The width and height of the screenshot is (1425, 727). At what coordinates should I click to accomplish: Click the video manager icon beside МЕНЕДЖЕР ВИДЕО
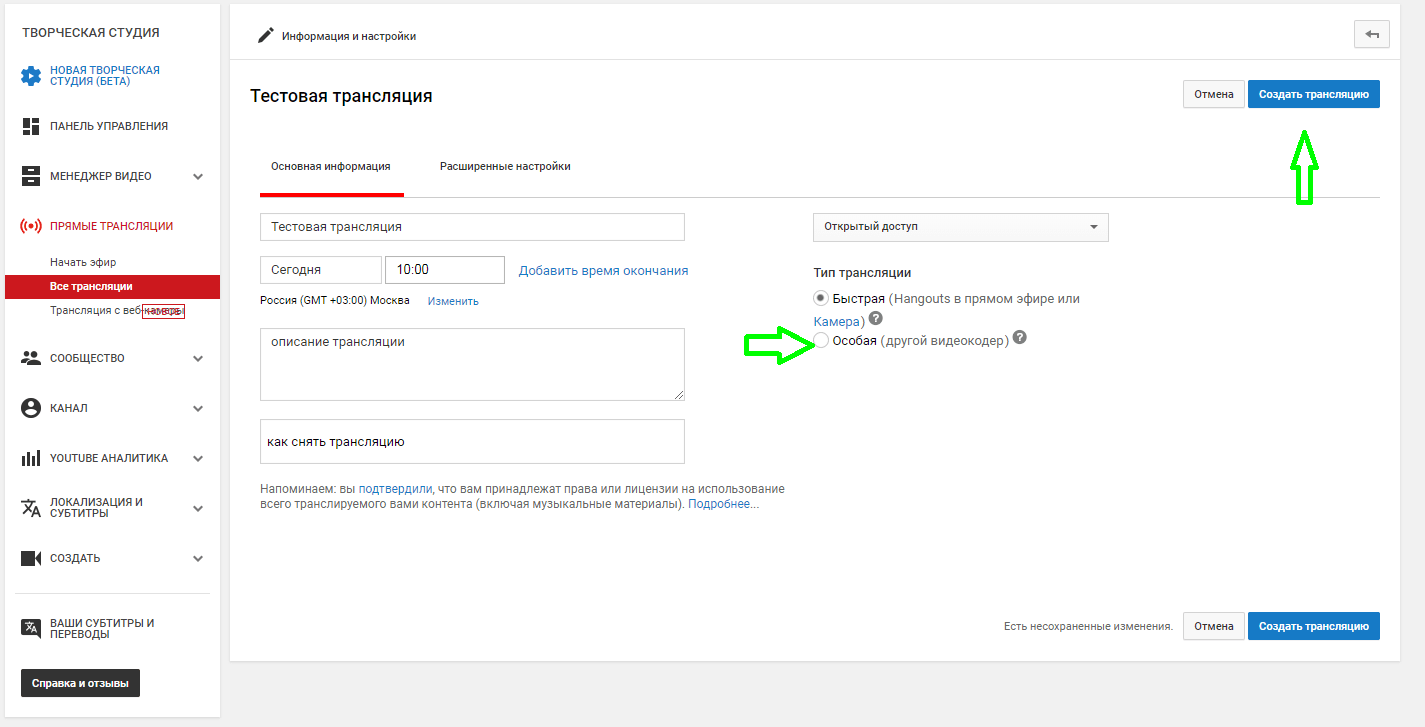pyautogui.click(x=31, y=176)
